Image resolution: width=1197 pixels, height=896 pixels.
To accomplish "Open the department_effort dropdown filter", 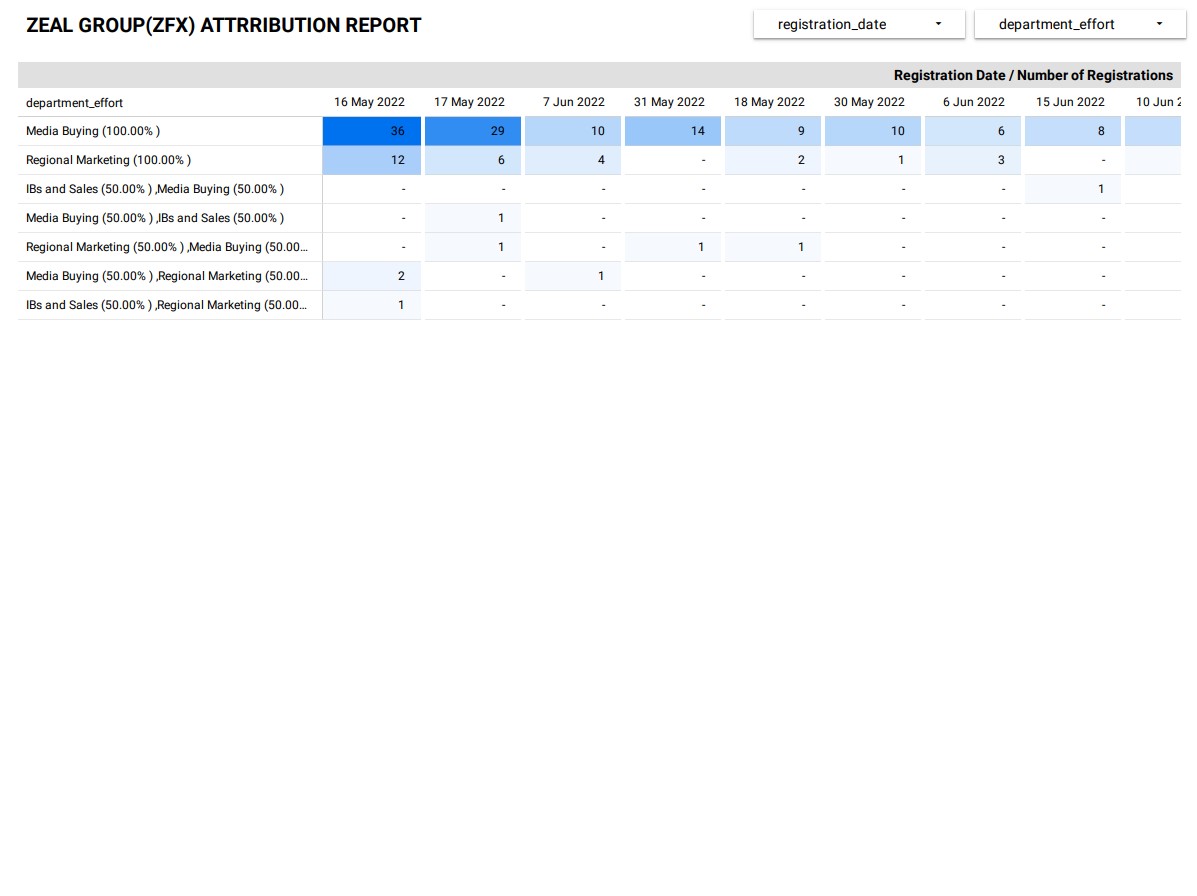I will pyautogui.click(x=1079, y=24).
